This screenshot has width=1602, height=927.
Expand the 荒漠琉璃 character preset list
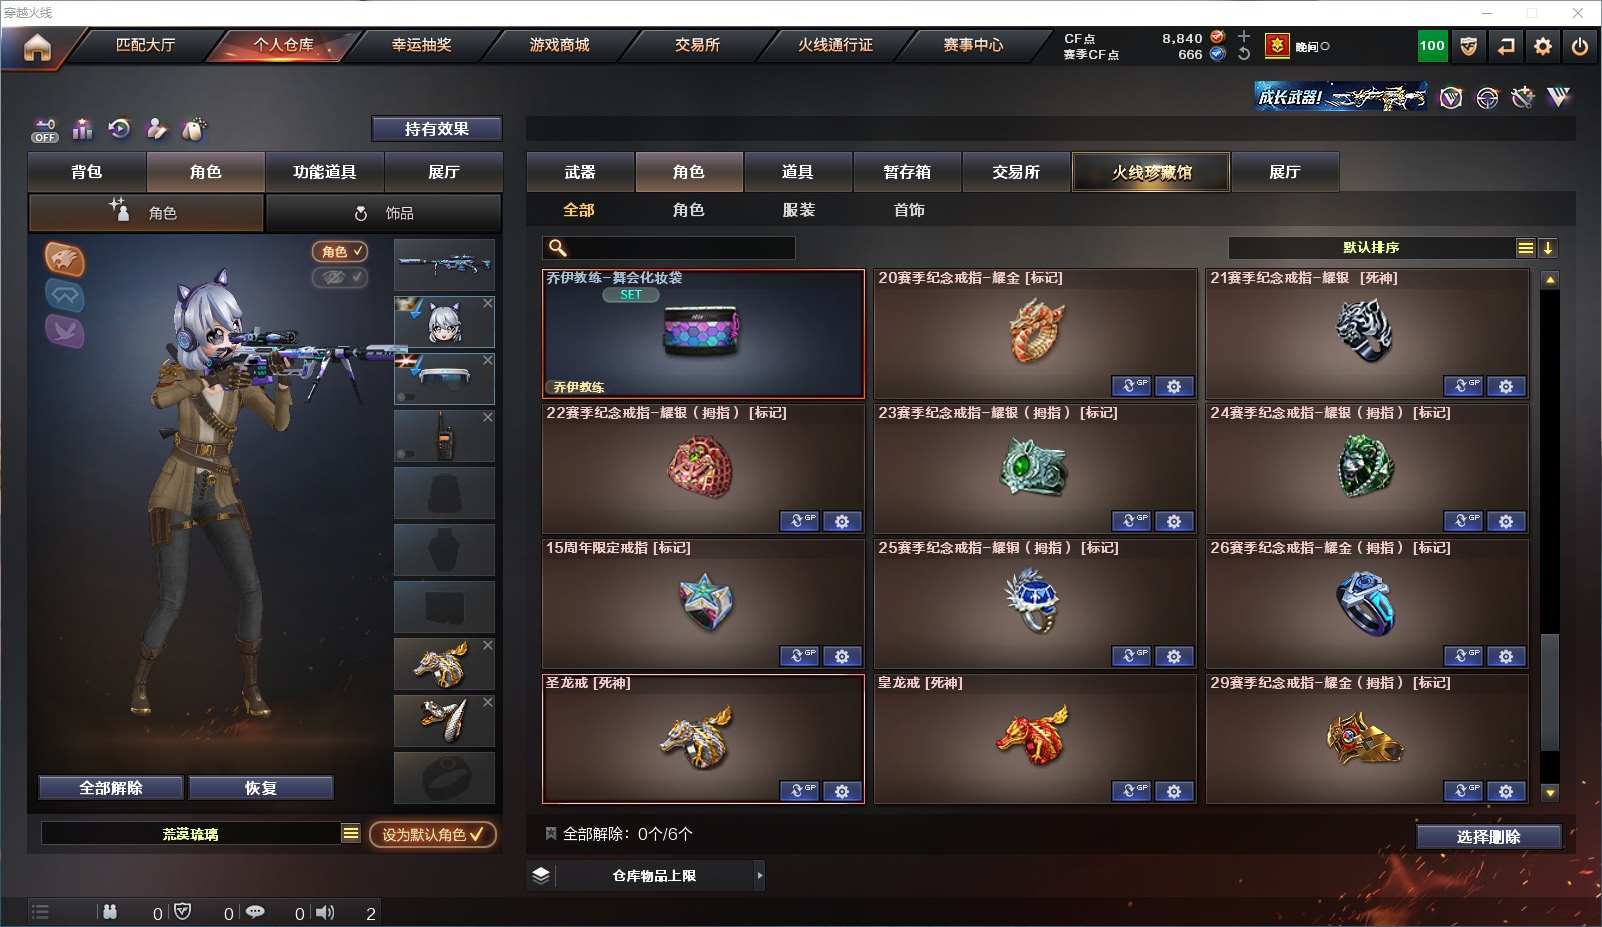350,833
